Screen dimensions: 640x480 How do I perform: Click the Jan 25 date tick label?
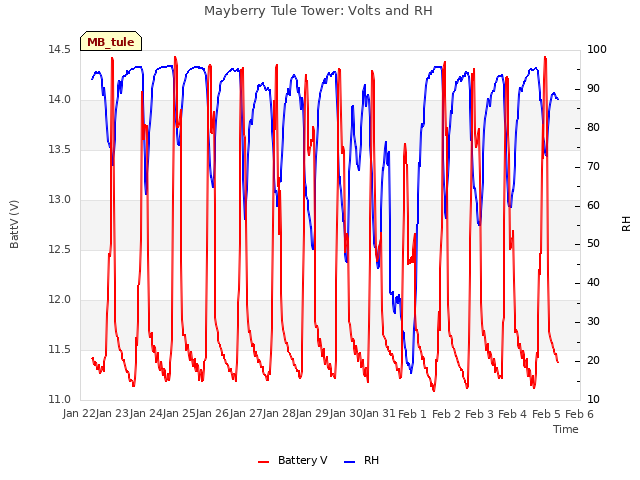(180, 414)
